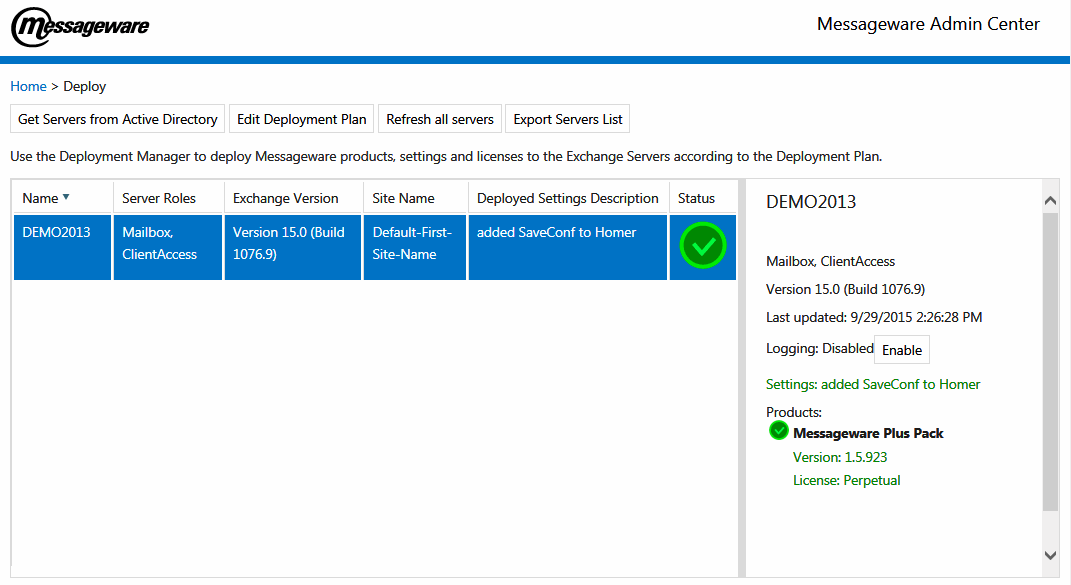Click the Mailbox, ClientAccess table cell
Screen dimensions: 1071x585
(x=168, y=247)
